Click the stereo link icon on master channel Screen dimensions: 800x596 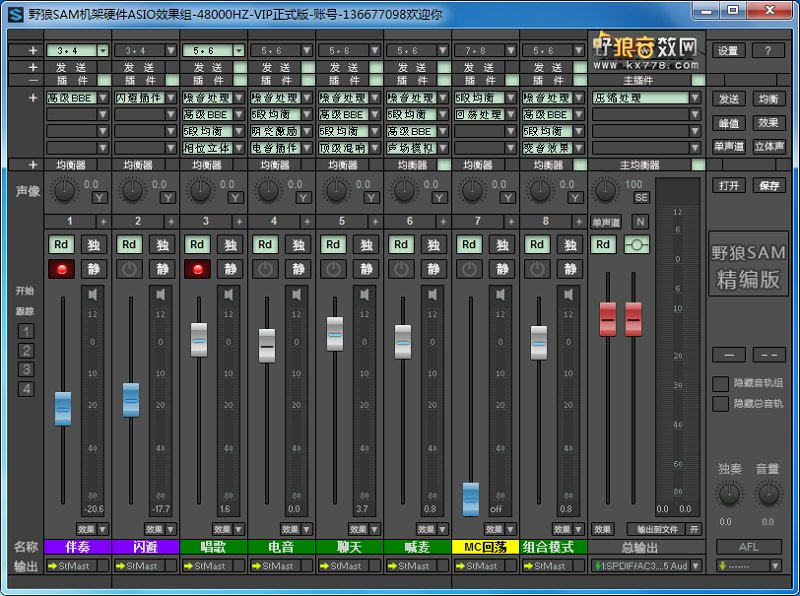636,245
